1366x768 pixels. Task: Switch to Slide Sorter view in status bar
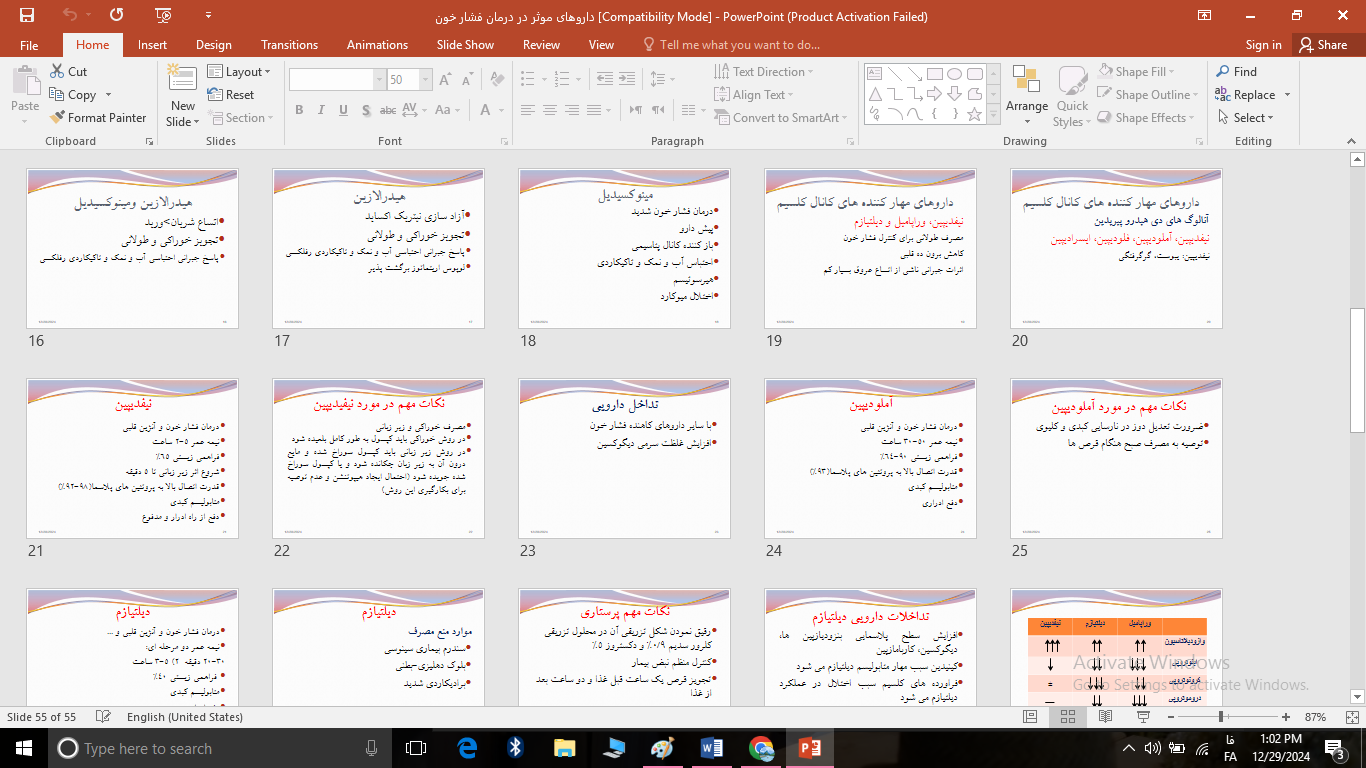(x=1067, y=717)
